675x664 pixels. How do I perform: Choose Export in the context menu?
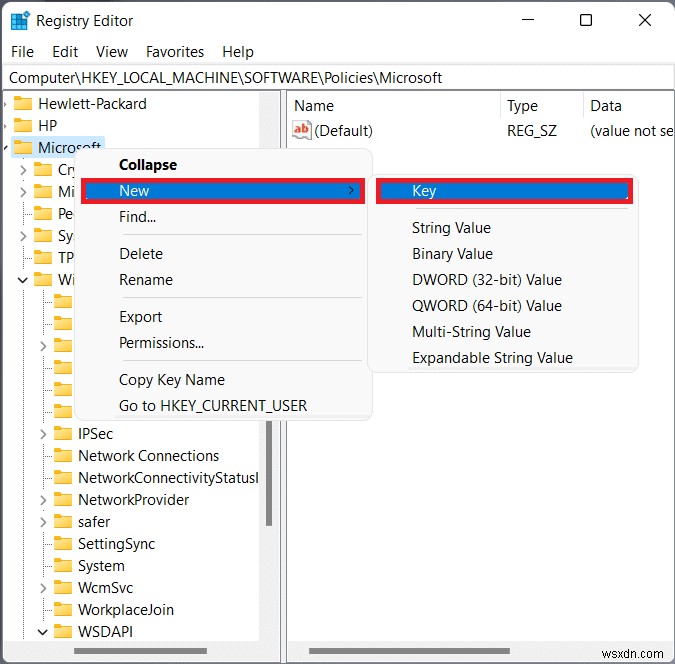(x=223, y=316)
